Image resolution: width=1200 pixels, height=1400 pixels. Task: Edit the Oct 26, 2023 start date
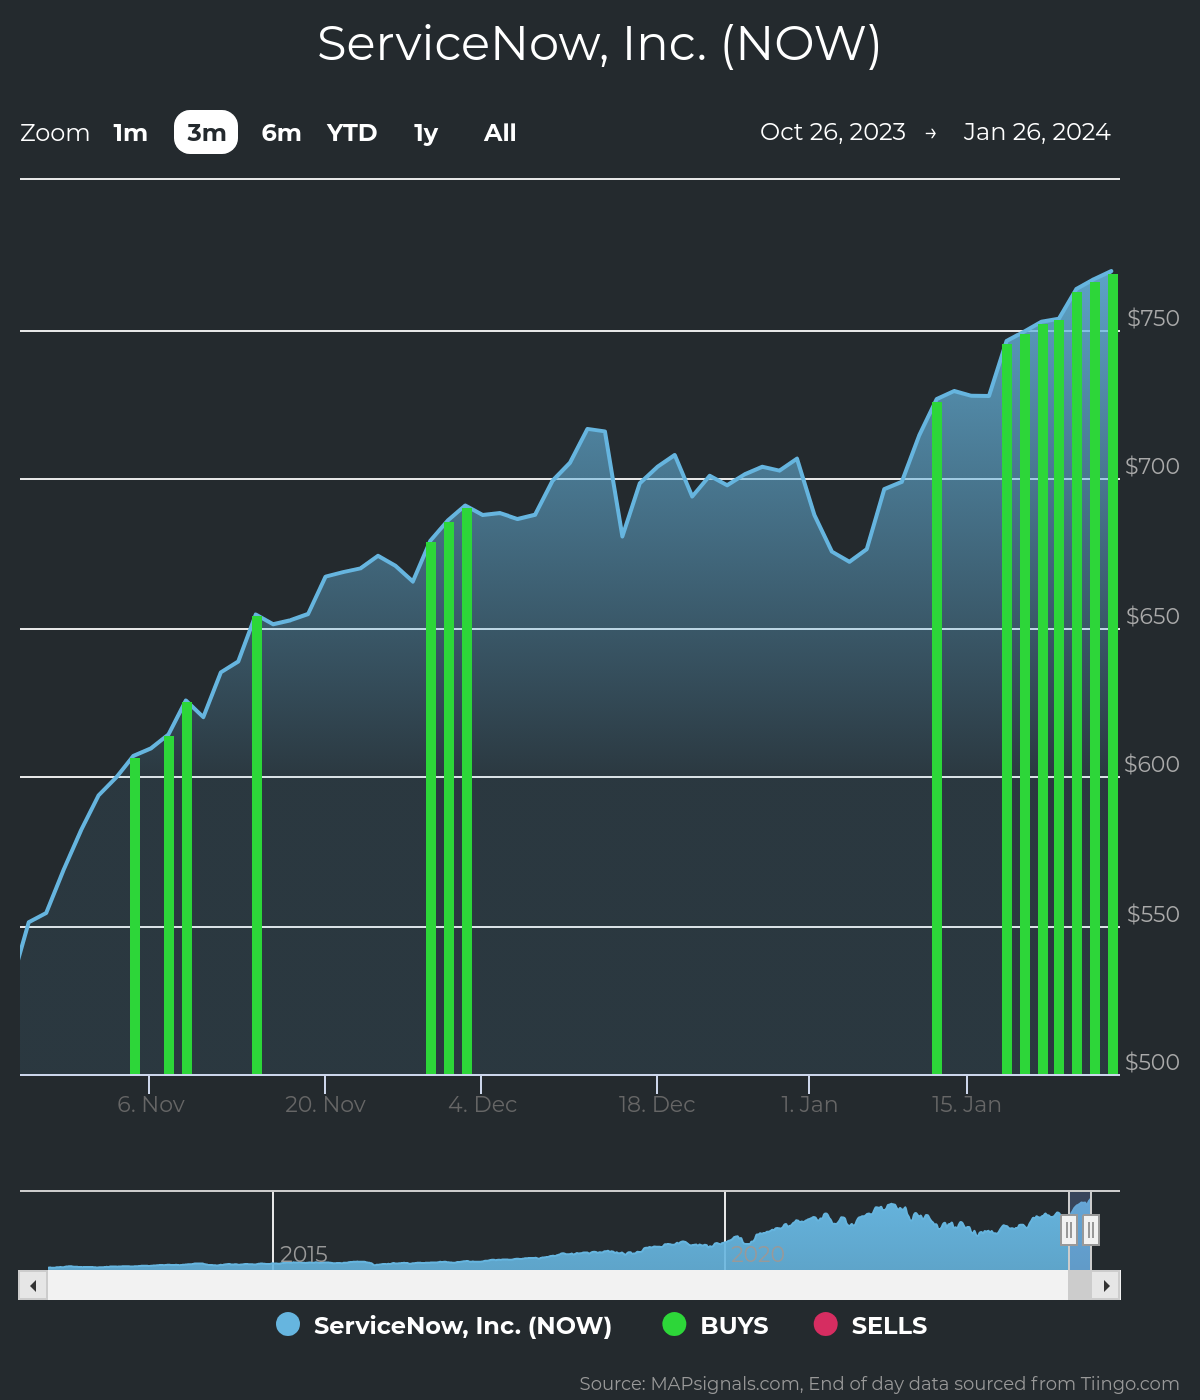833,132
